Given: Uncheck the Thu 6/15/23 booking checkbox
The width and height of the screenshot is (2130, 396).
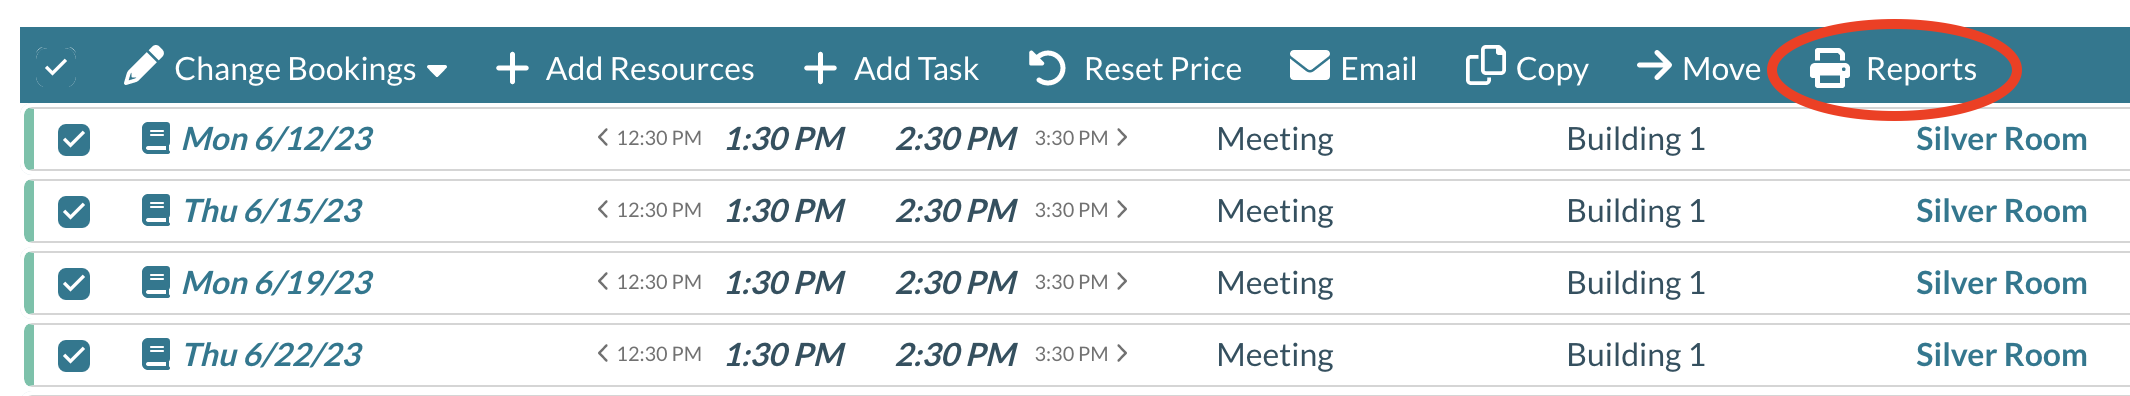Looking at the screenshot, I should pyautogui.click(x=74, y=211).
